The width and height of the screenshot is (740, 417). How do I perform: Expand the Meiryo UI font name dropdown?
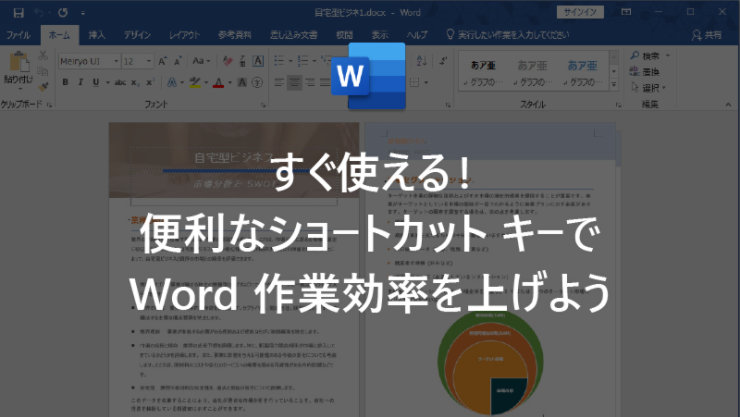(116, 61)
